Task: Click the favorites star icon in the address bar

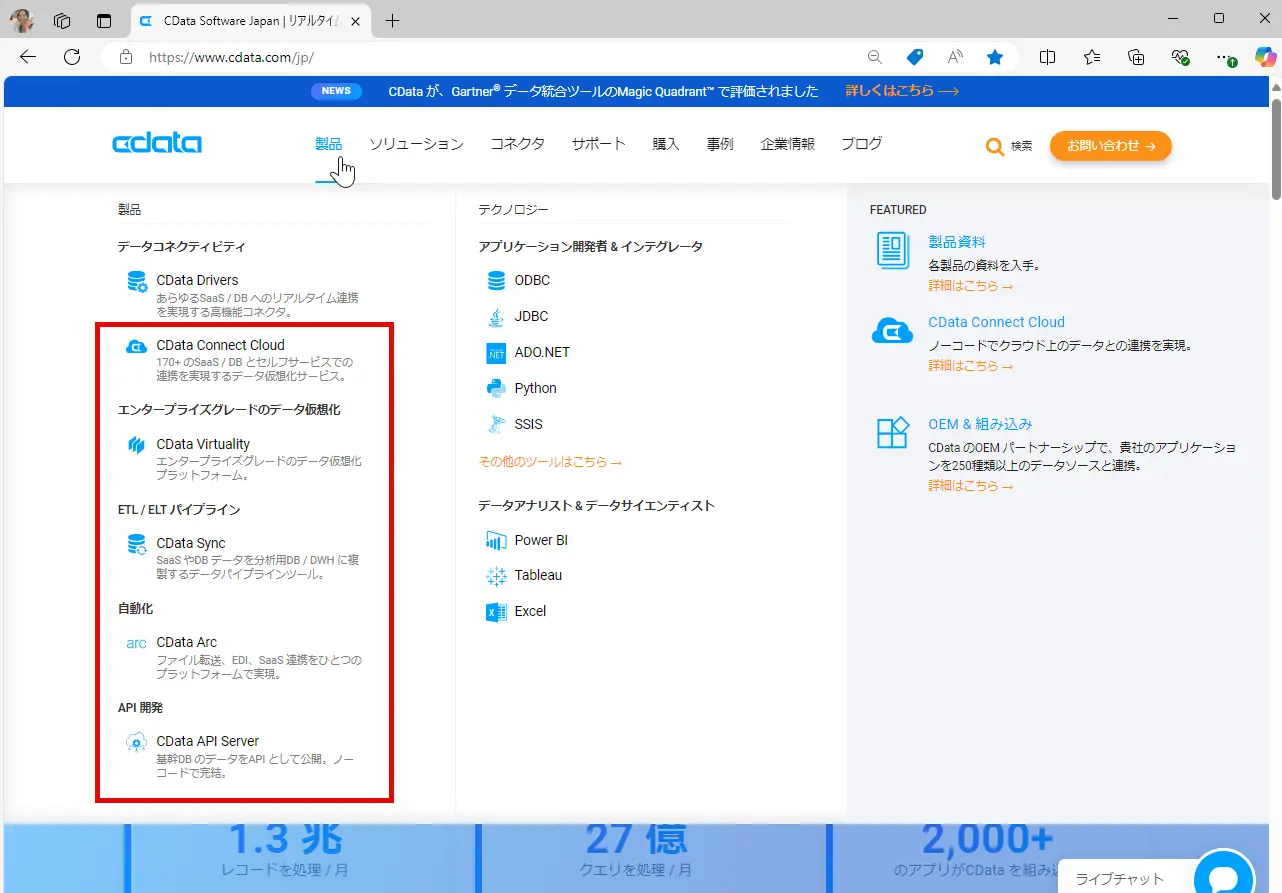Action: click(995, 57)
